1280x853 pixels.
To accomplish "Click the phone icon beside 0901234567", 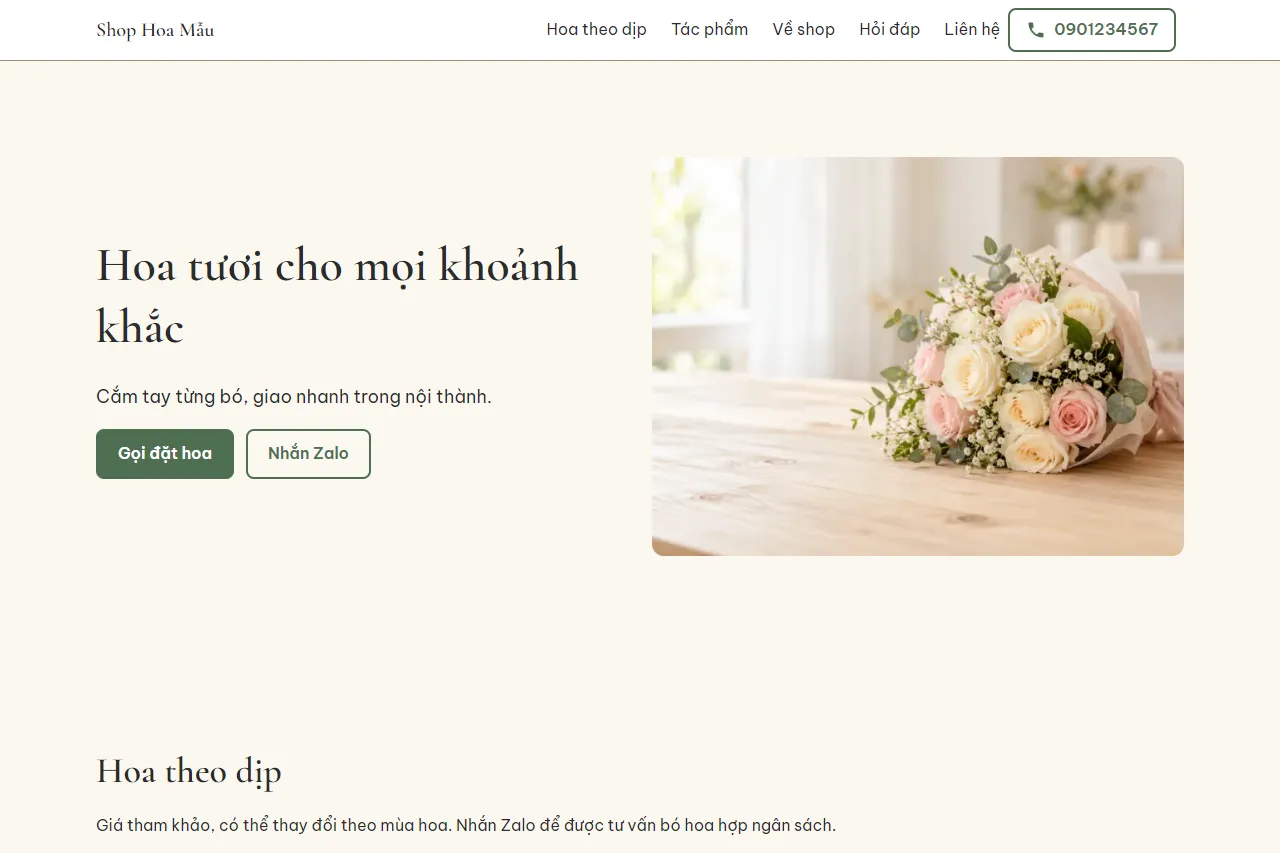I will coord(1036,30).
